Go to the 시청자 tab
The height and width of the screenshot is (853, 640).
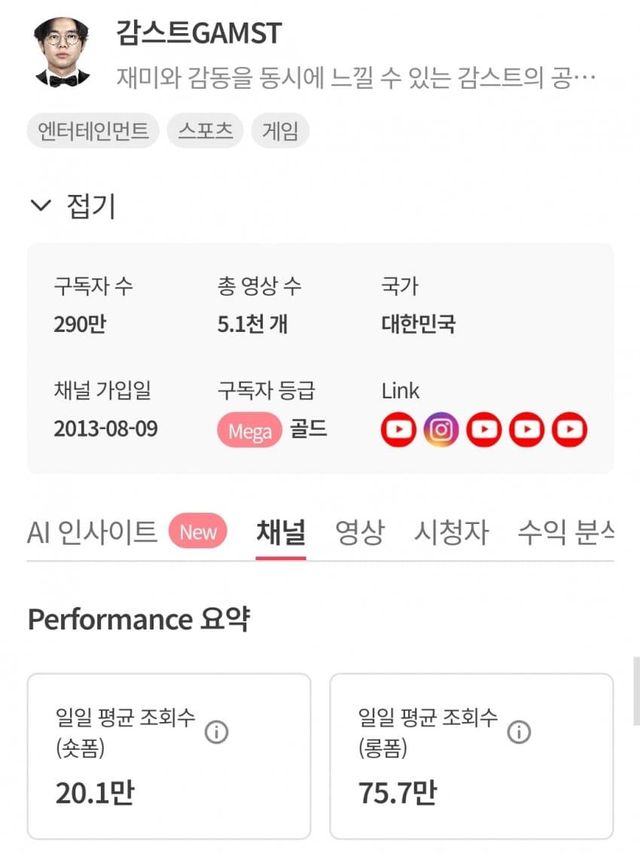pos(451,532)
